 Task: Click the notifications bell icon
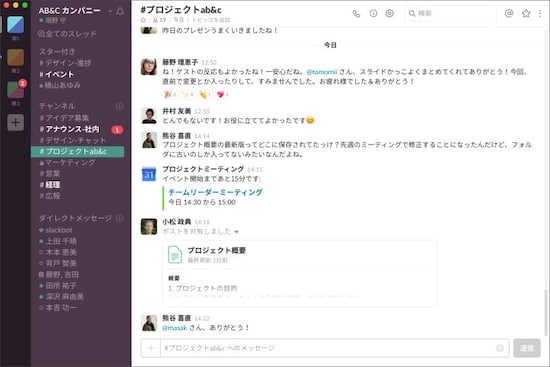pyautogui.click(x=120, y=11)
